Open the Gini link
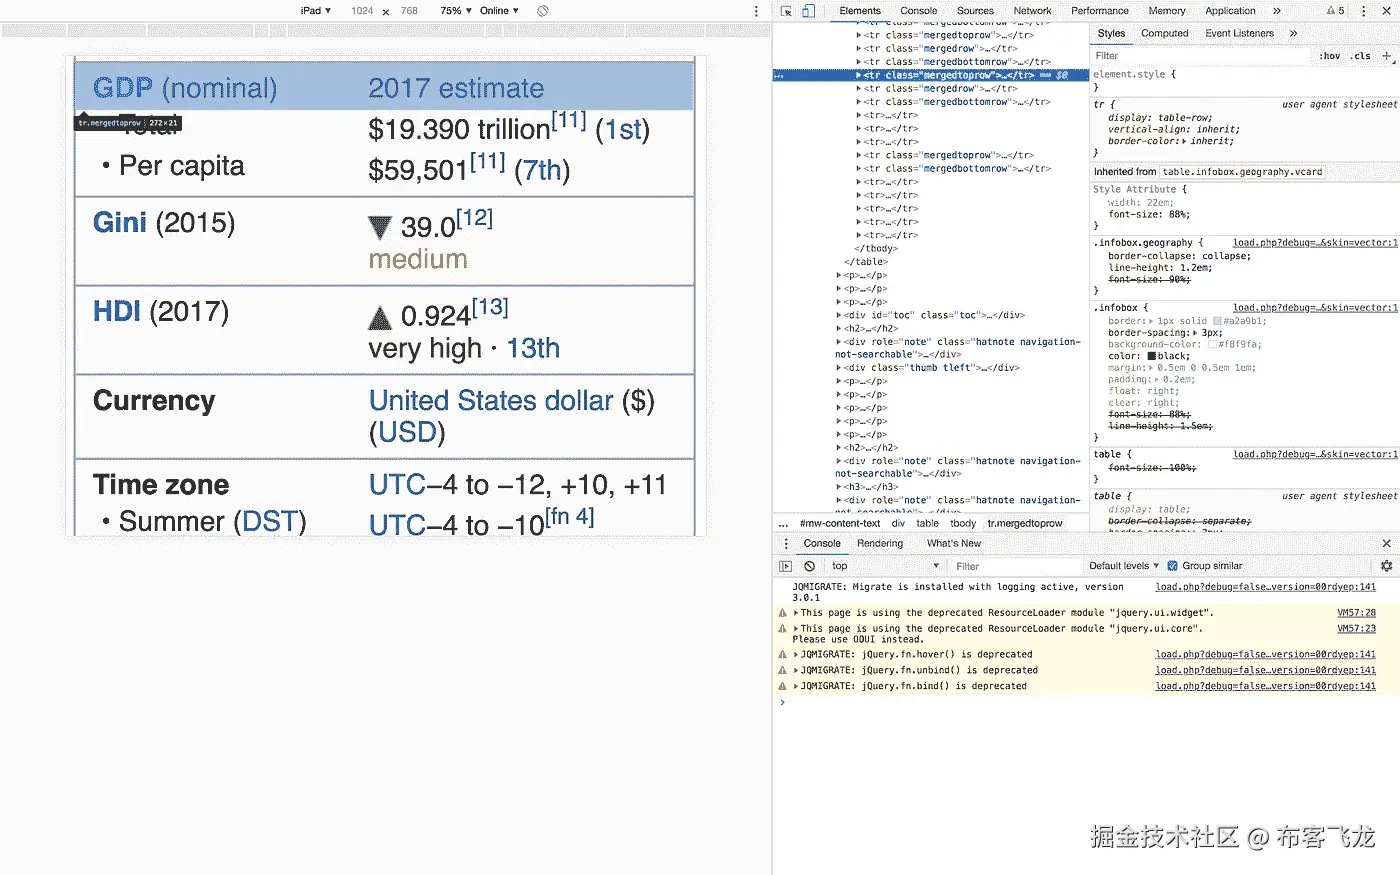This screenshot has width=1400, height=875. (120, 222)
